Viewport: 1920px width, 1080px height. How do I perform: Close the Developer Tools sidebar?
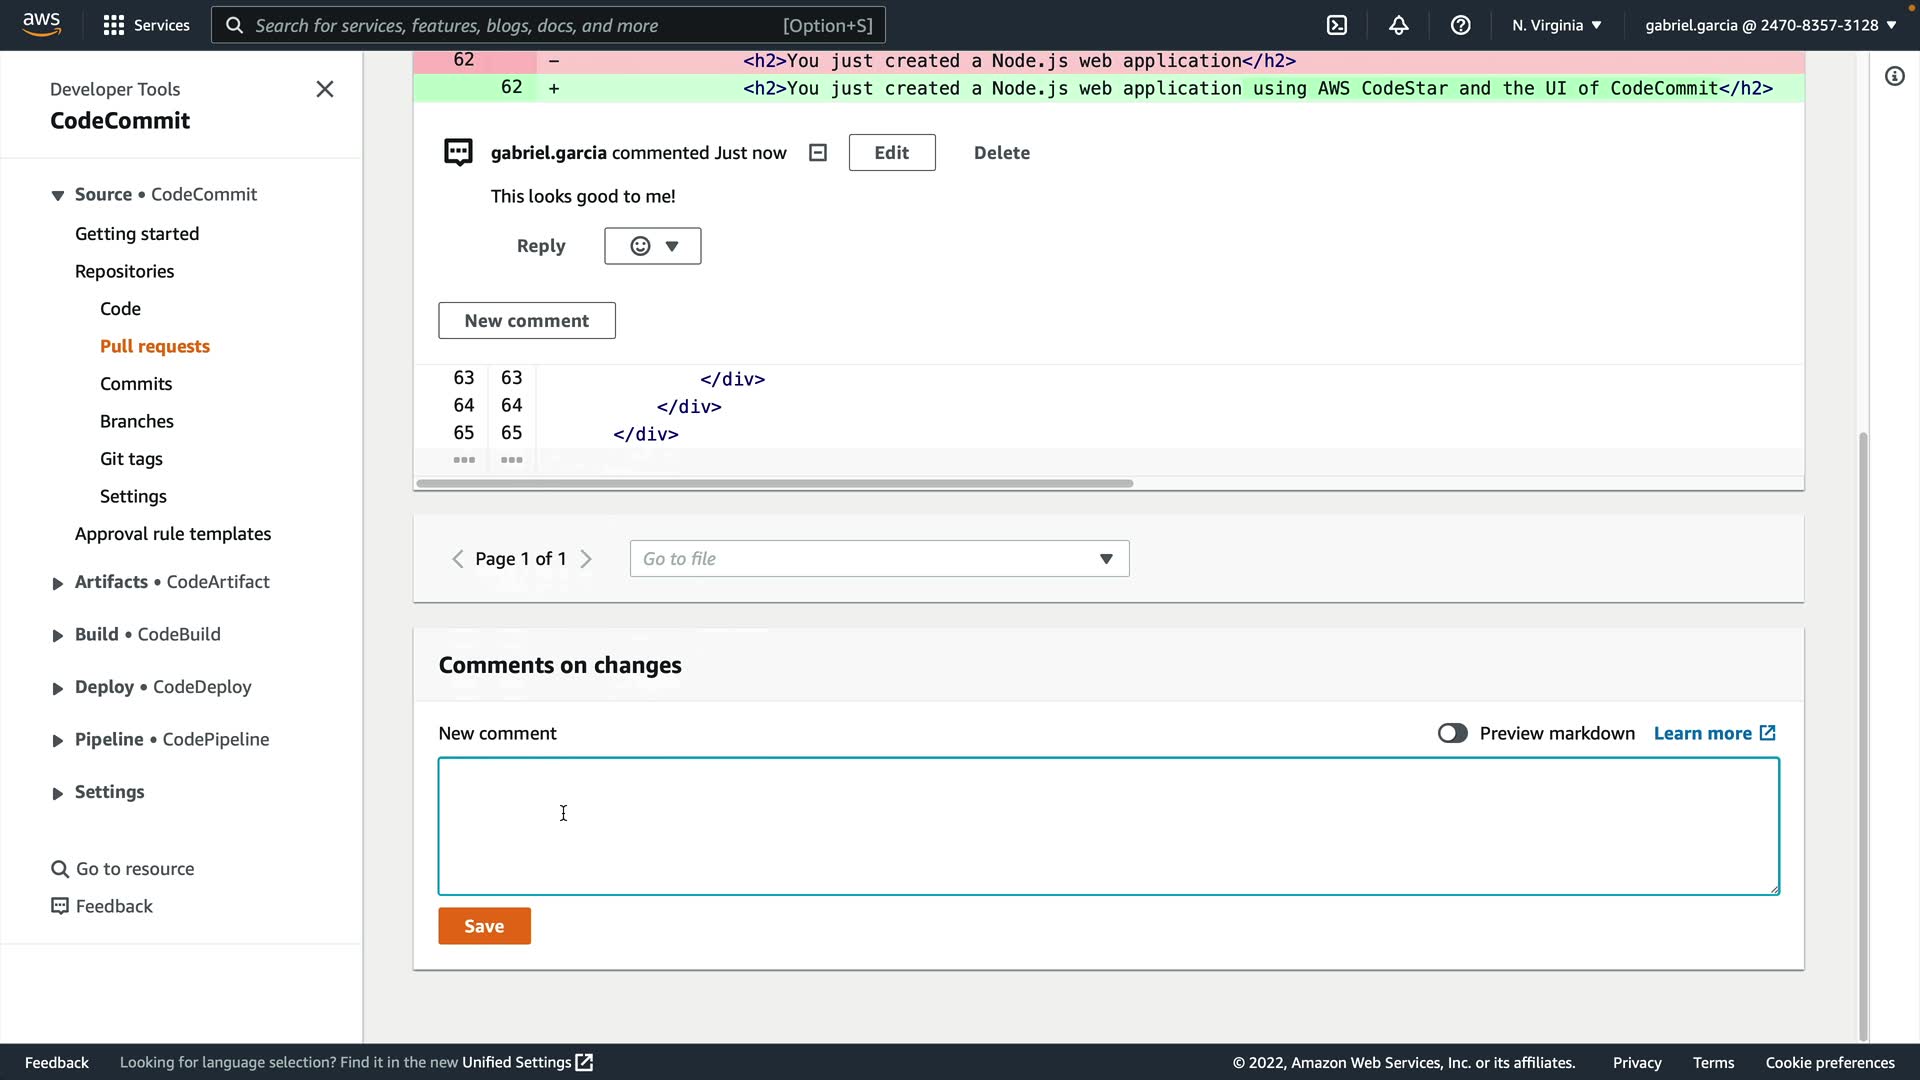pyautogui.click(x=324, y=89)
